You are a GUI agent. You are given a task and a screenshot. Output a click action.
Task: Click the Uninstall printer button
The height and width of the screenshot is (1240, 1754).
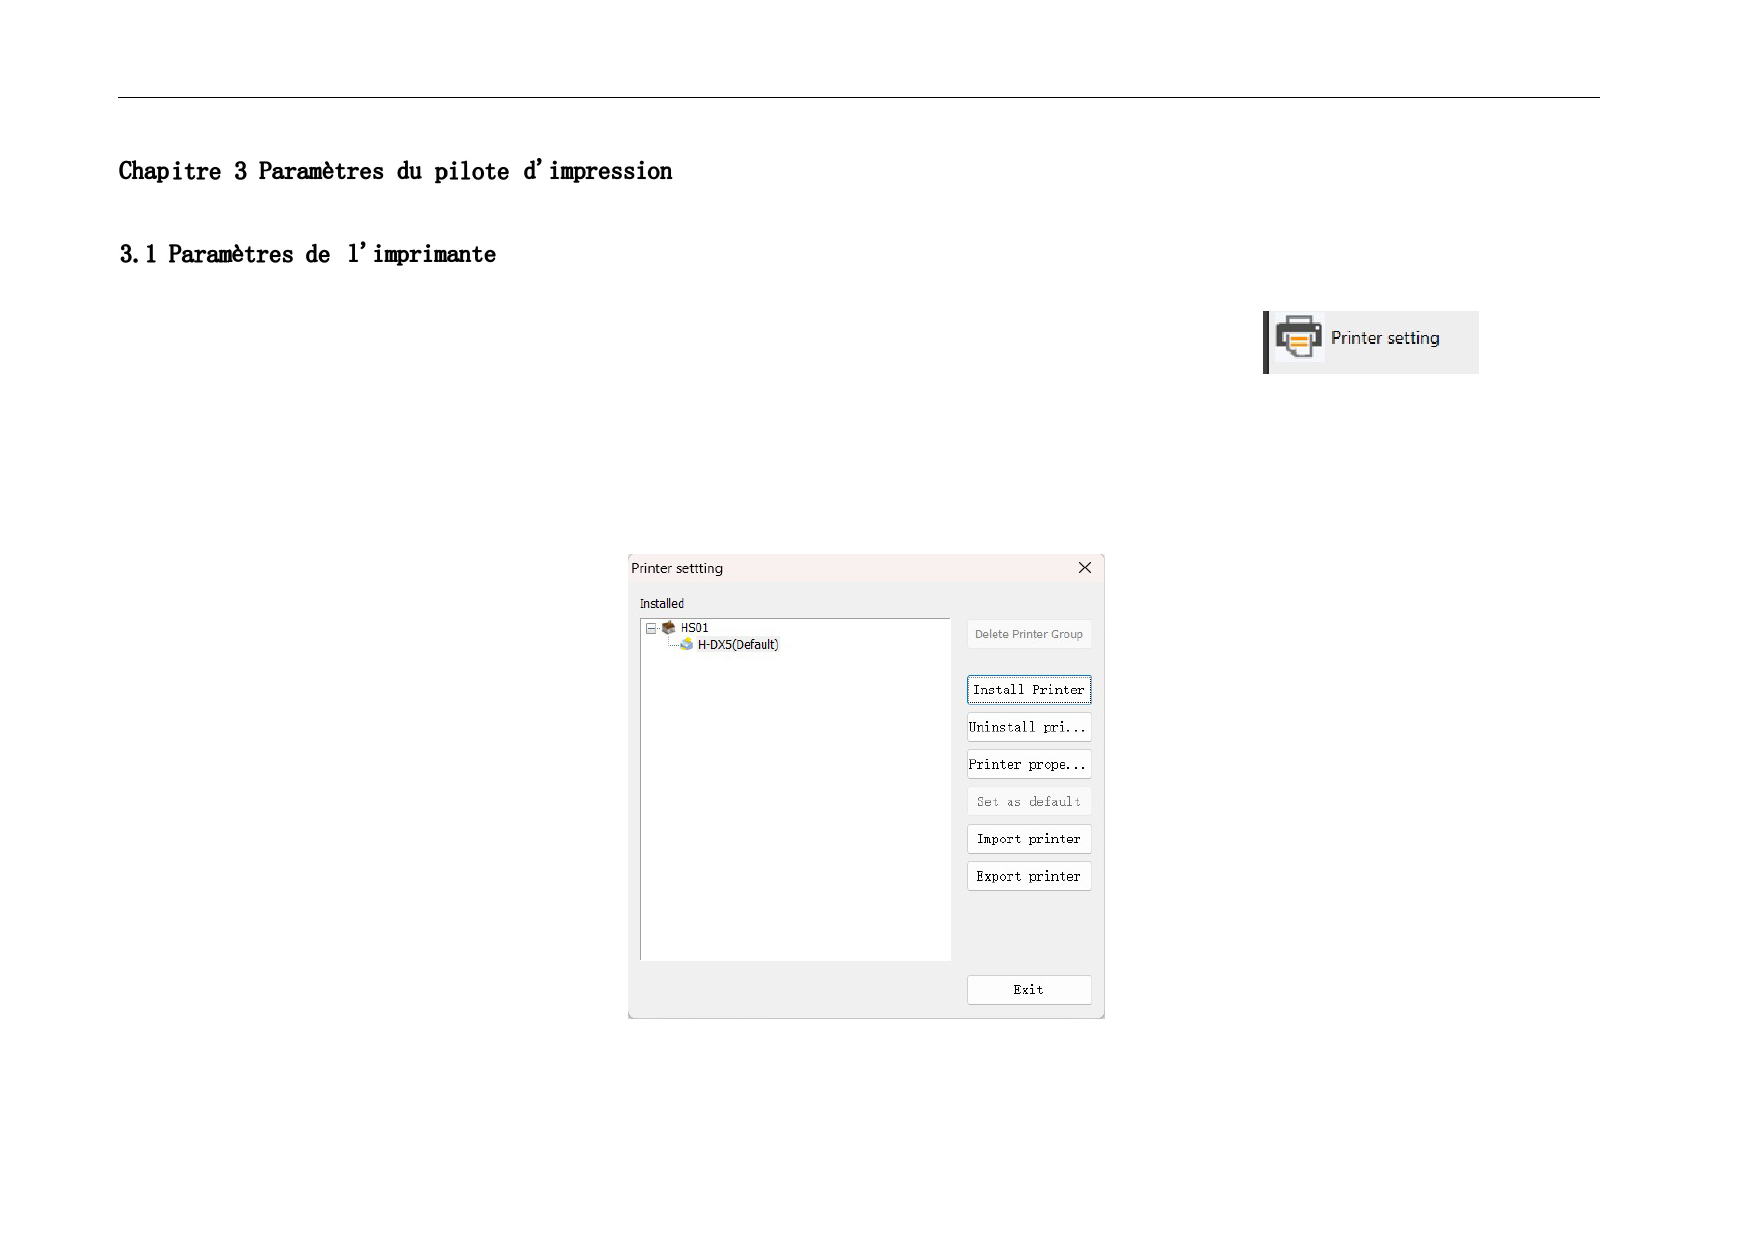click(x=1028, y=727)
